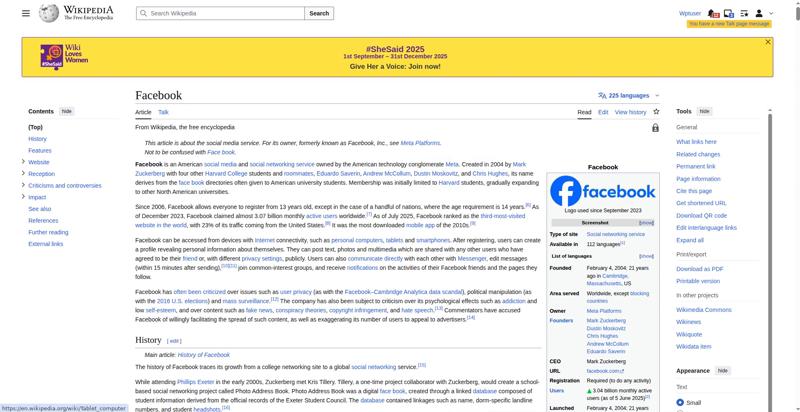Open the notices tray icon
This screenshot has height=412, width=800.
729,13
